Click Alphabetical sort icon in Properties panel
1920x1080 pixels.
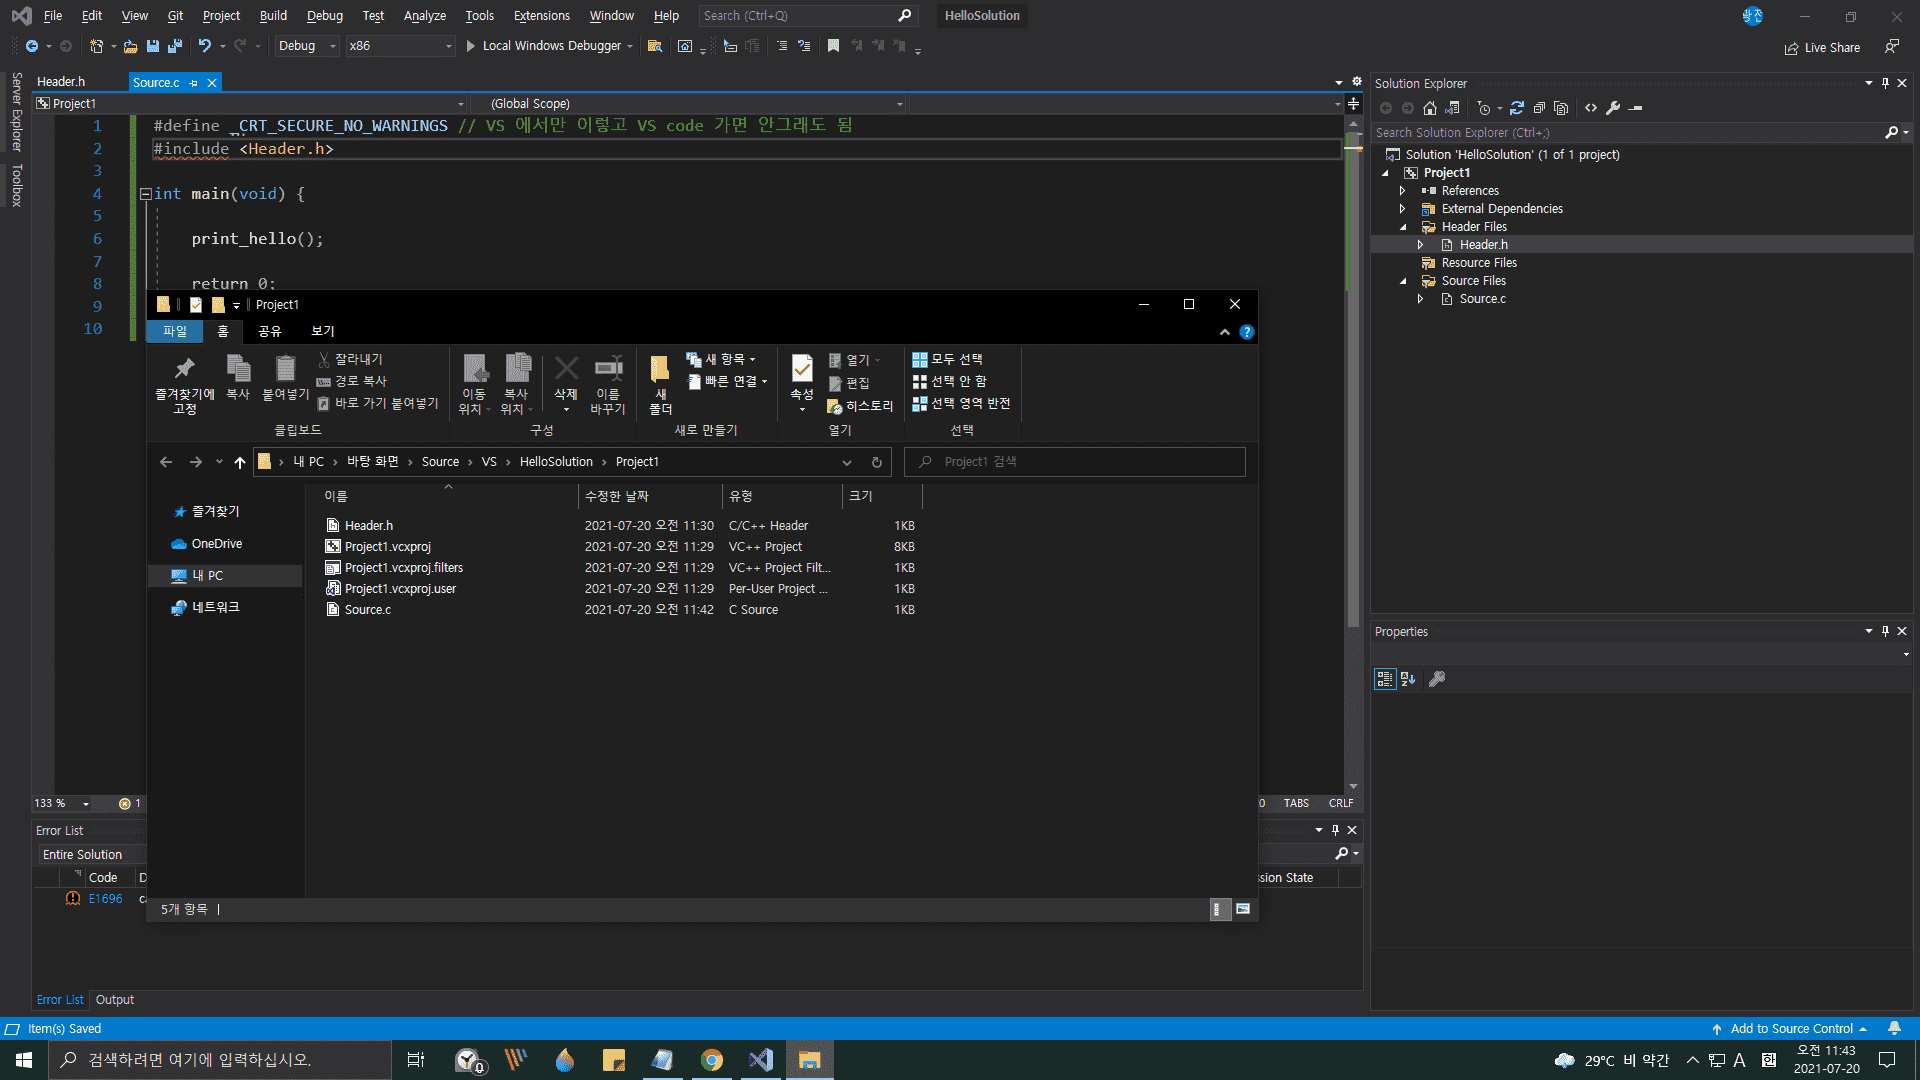pyautogui.click(x=1408, y=679)
